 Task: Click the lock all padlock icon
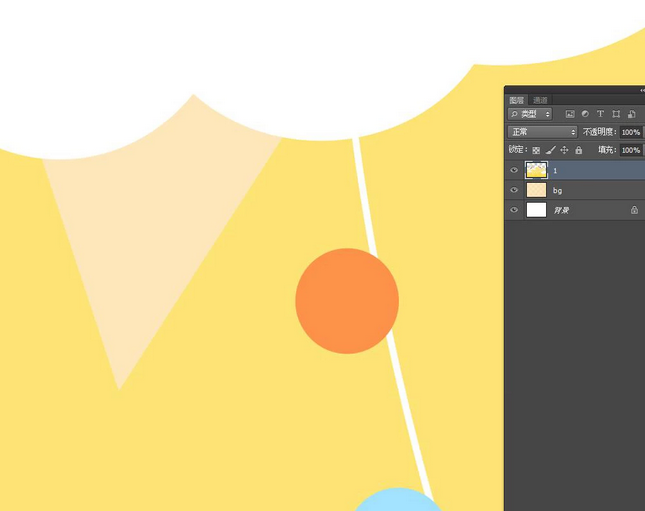pyautogui.click(x=578, y=150)
